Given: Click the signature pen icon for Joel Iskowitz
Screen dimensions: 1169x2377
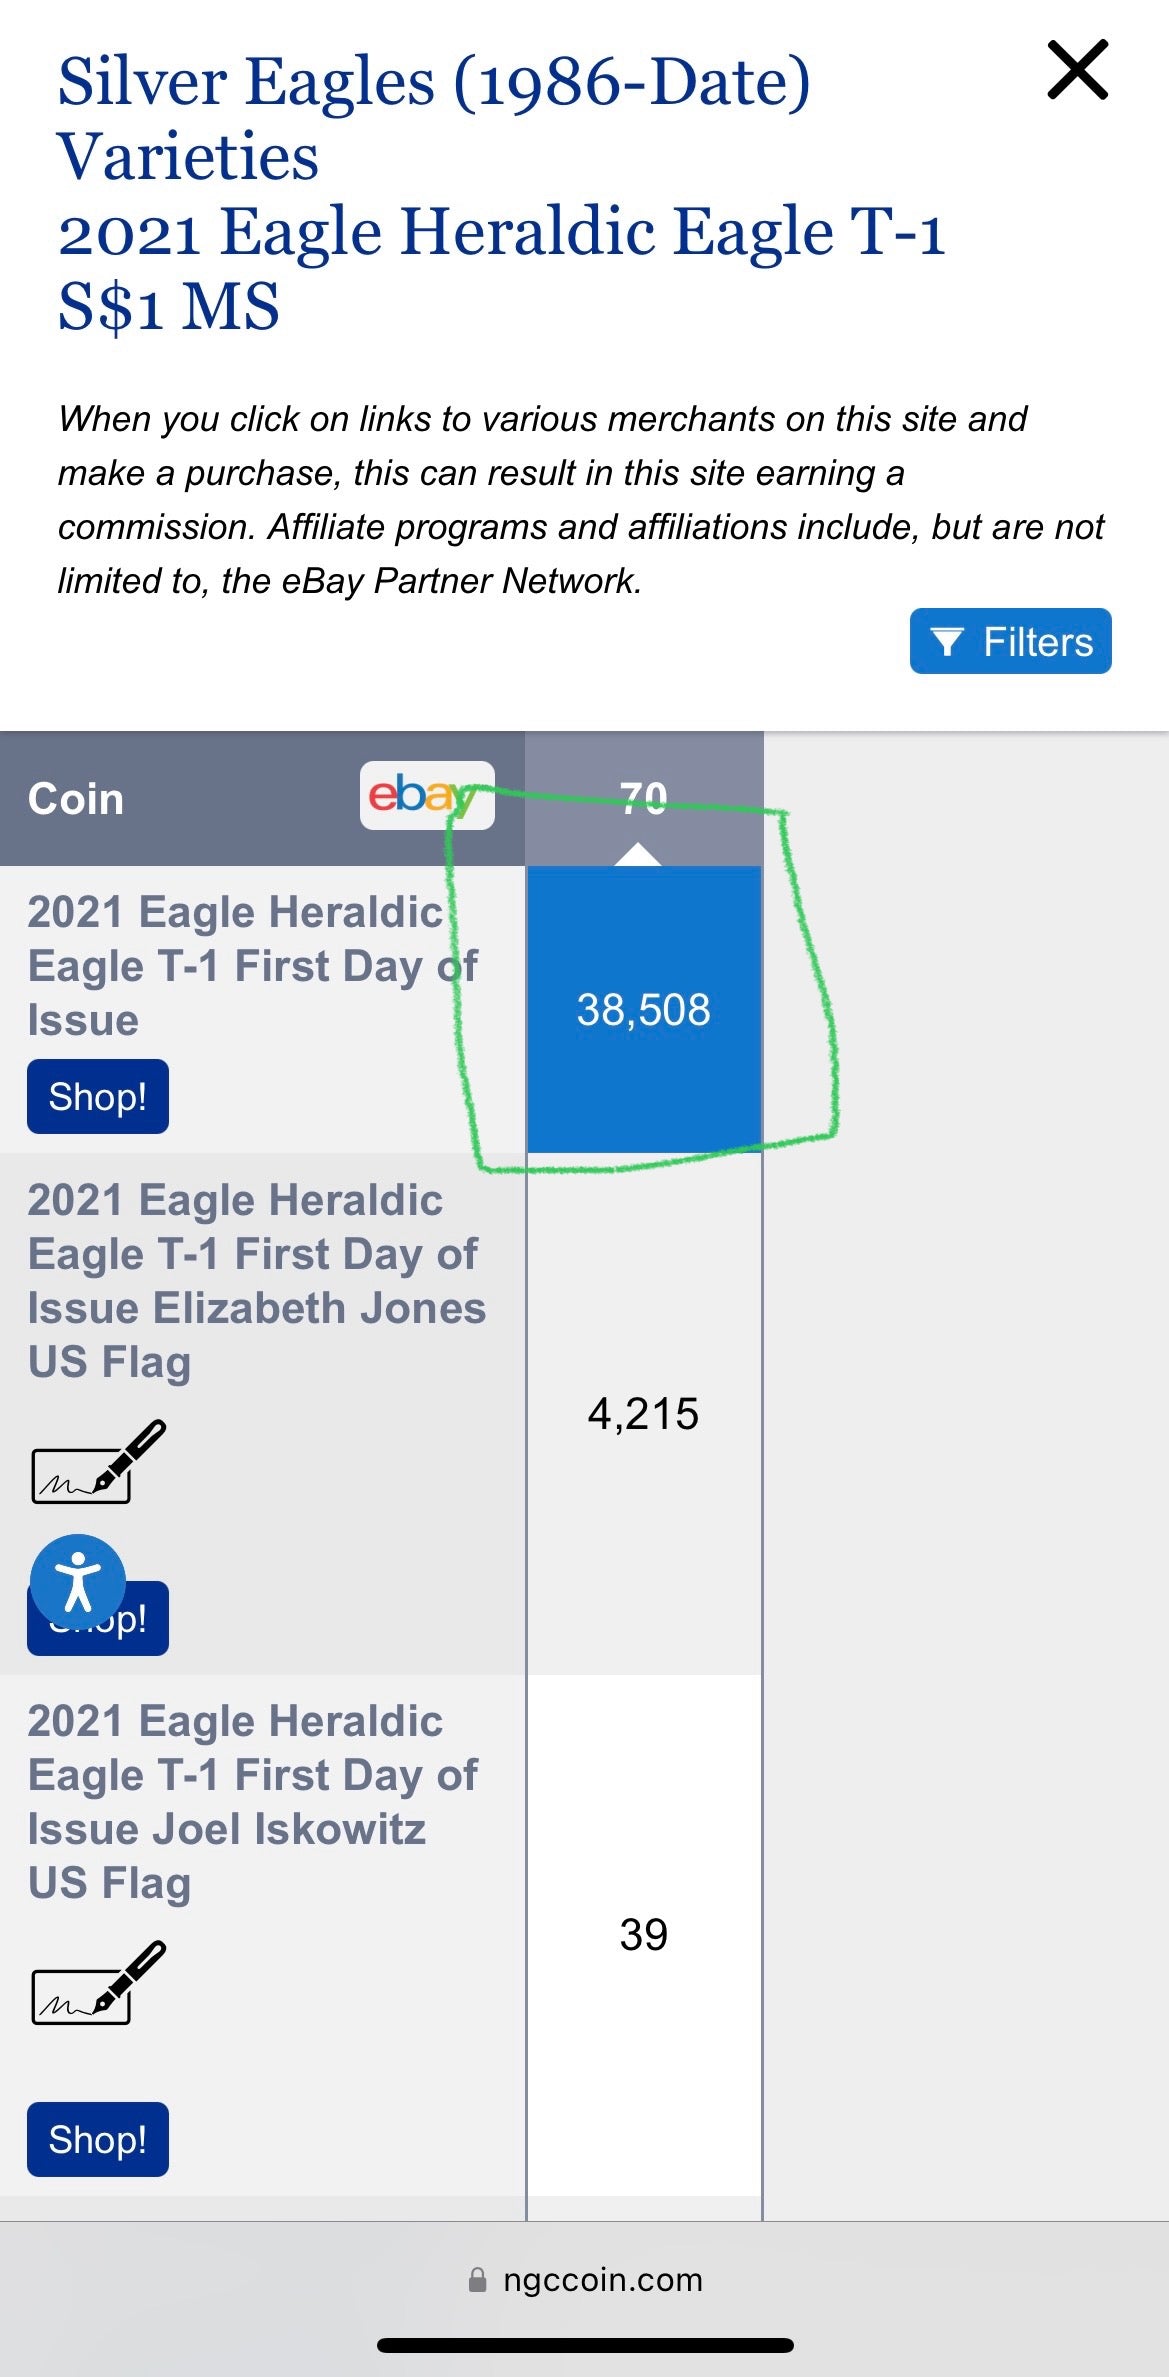Looking at the screenshot, I should (98, 1983).
